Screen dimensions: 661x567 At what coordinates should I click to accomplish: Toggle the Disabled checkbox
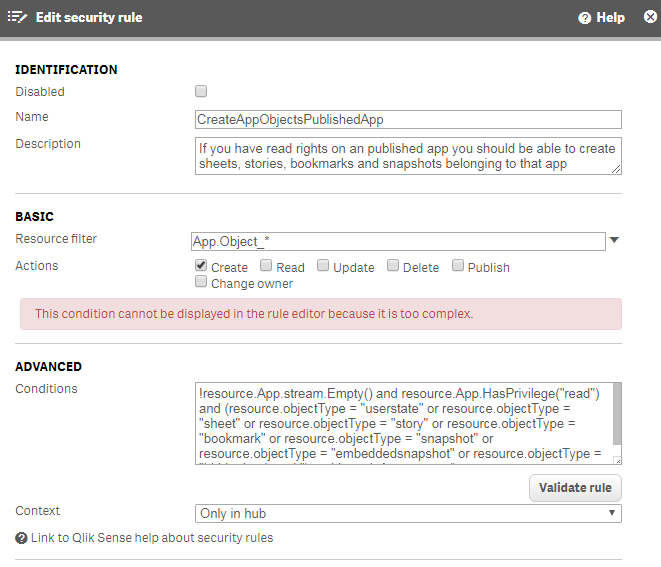[x=201, y=91]
